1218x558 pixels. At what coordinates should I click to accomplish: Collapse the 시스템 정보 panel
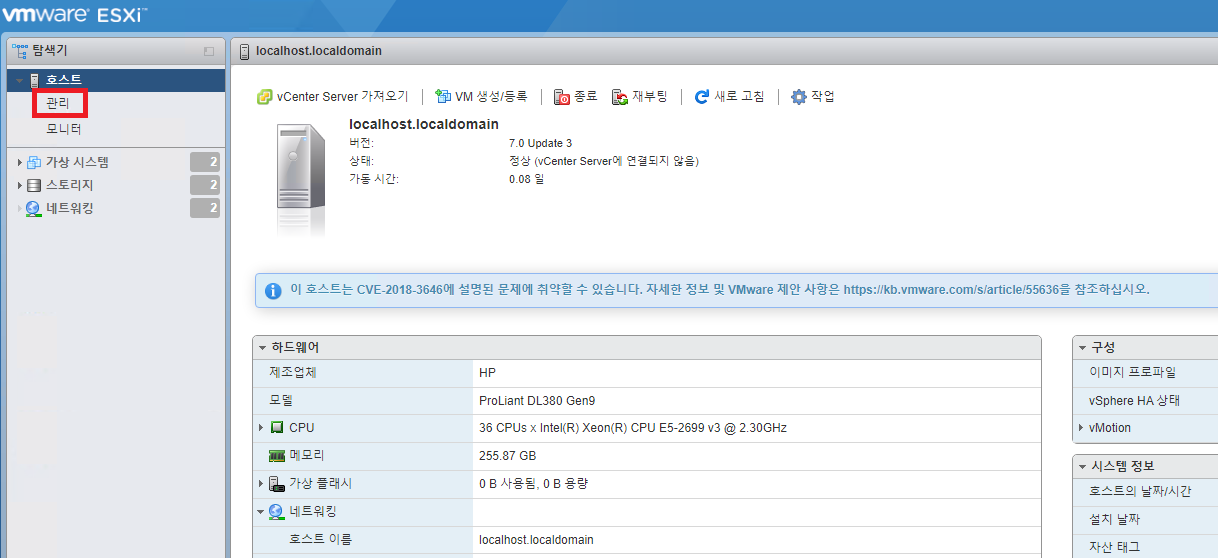pos(1082,467)
